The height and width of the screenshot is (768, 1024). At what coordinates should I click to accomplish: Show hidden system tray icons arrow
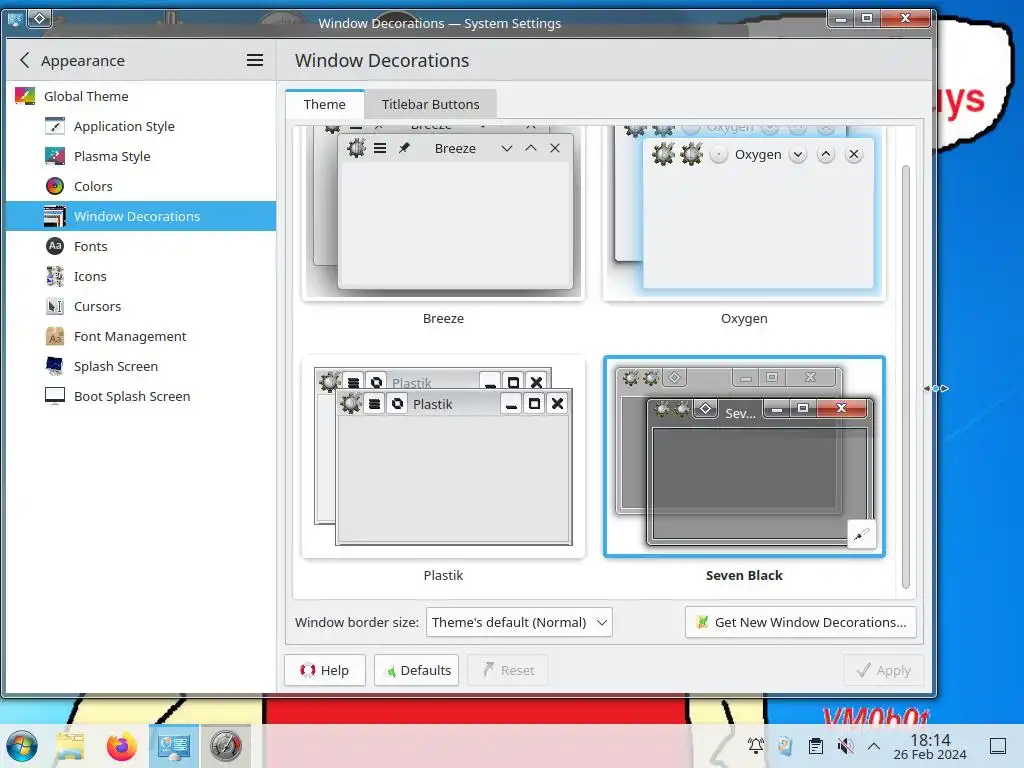pos(874,746)
